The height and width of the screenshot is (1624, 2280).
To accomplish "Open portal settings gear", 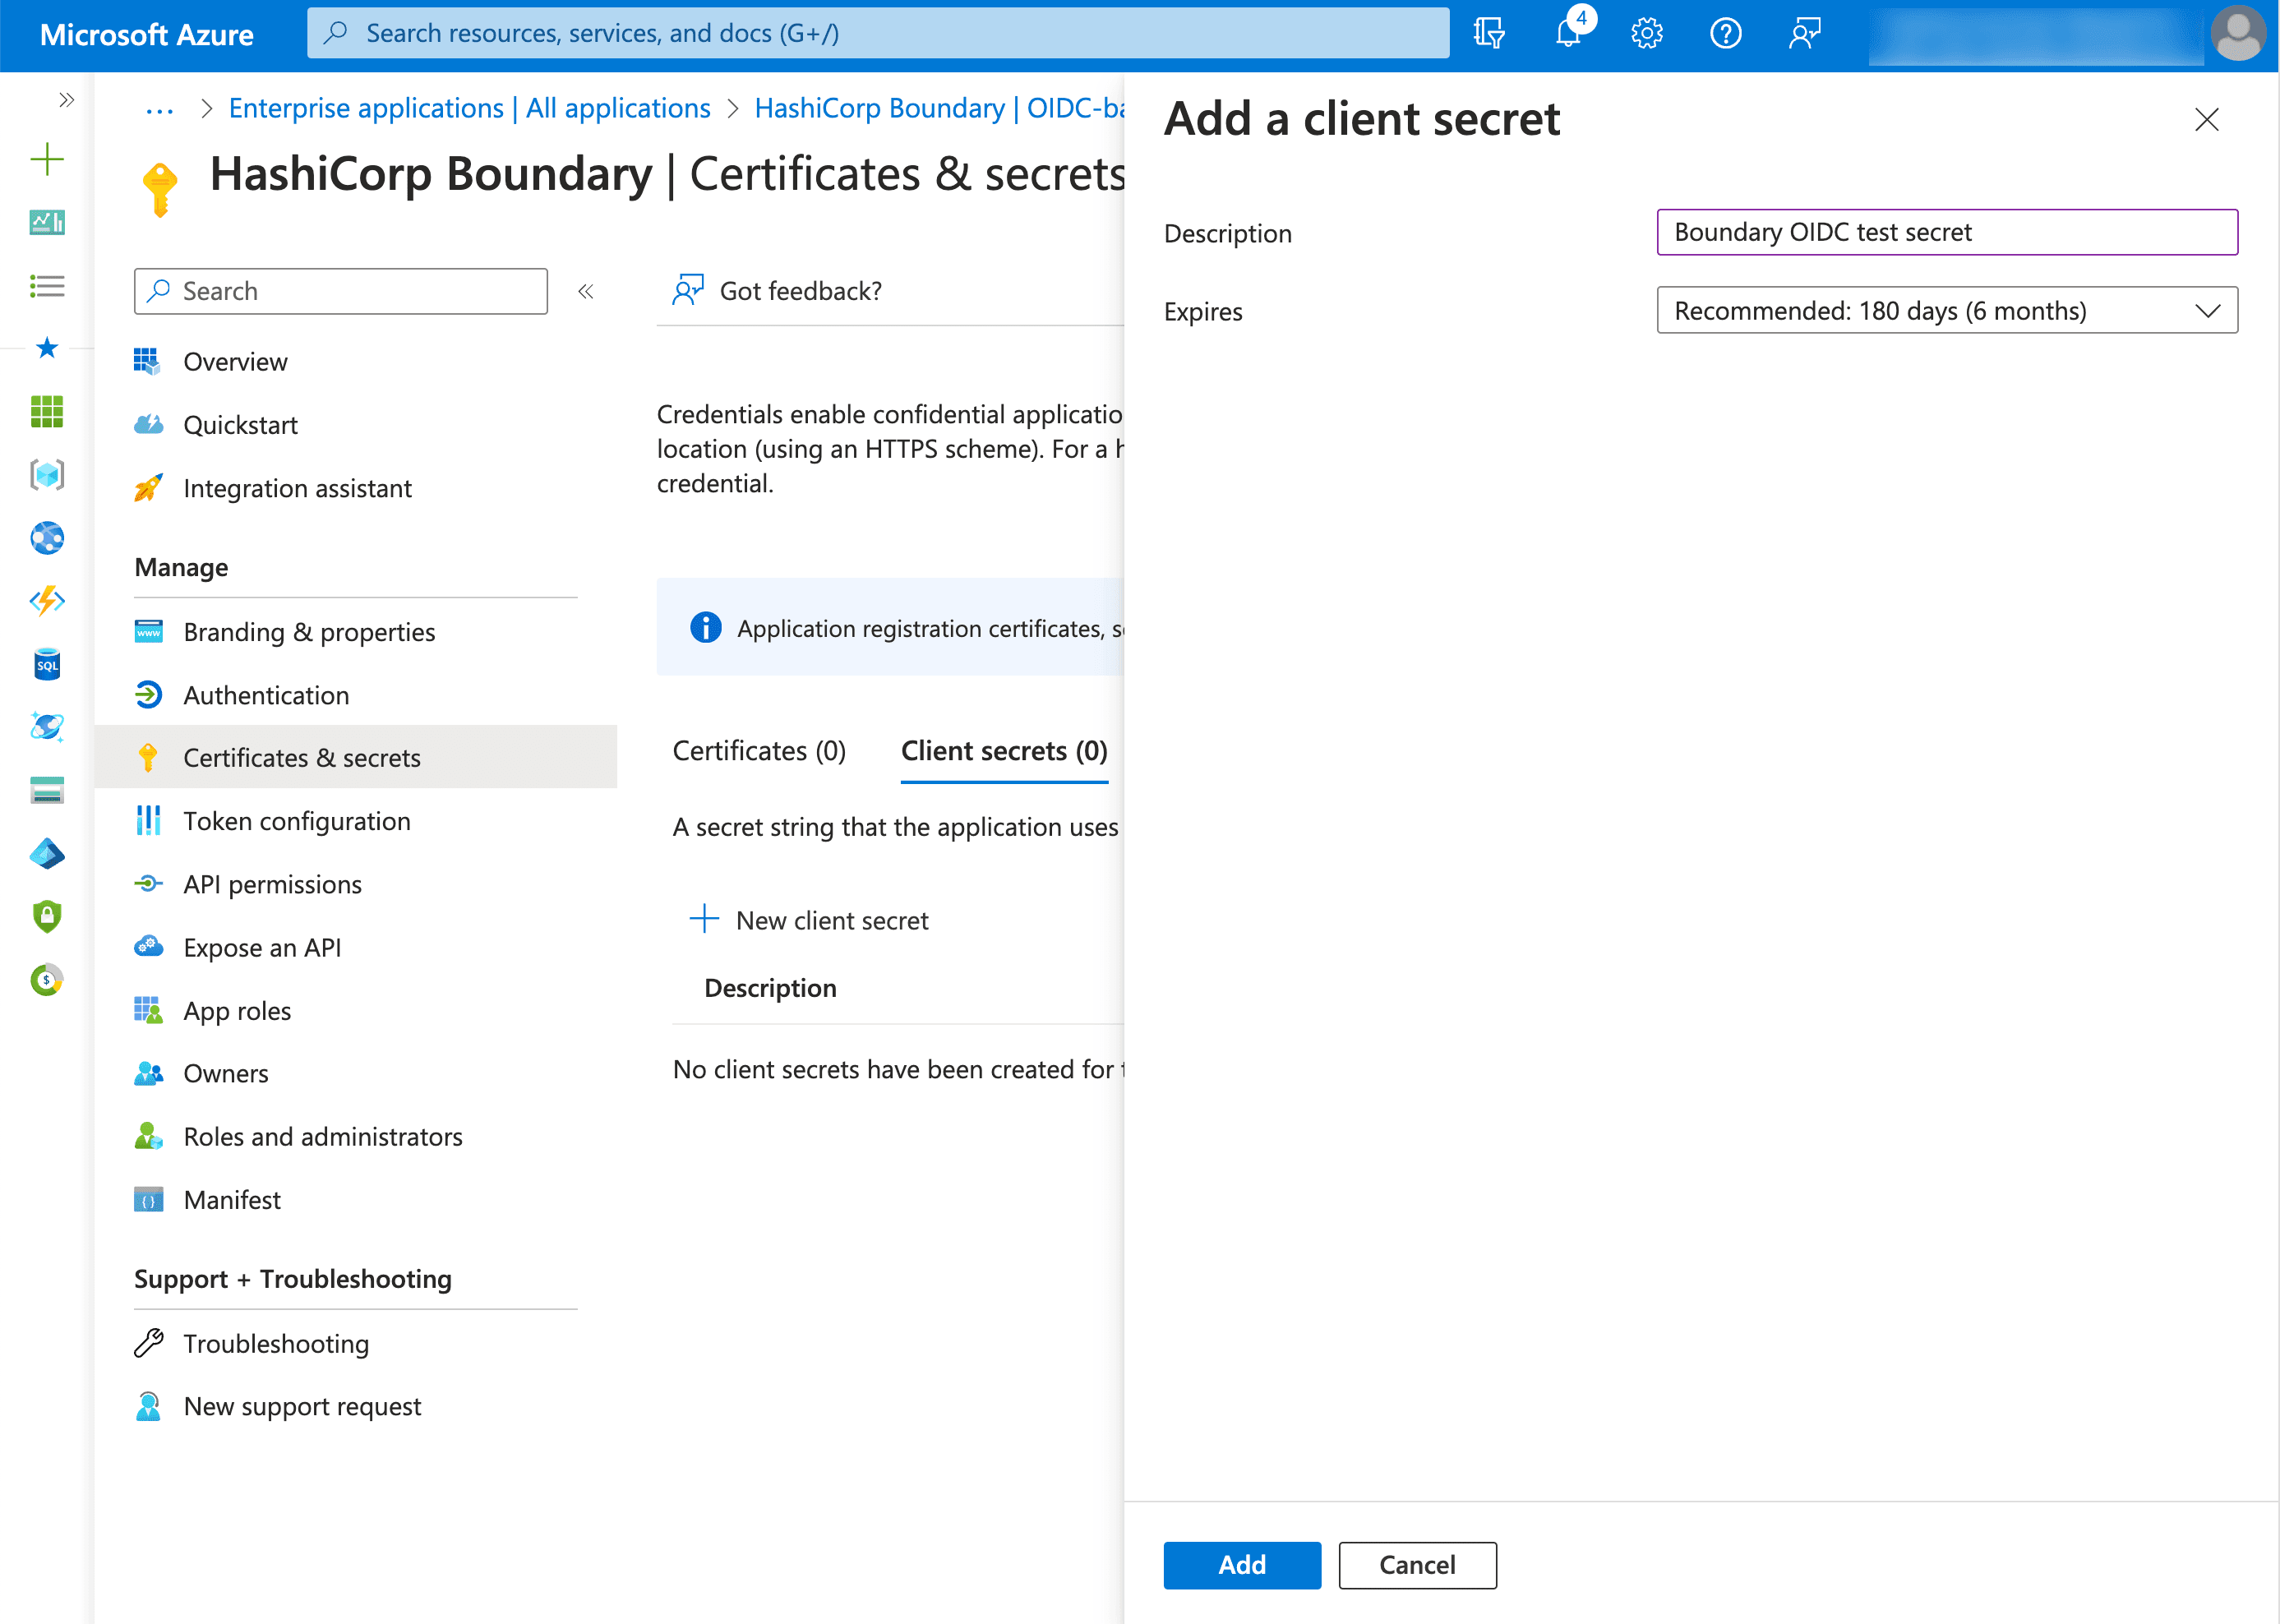I will pos(1647,33).
